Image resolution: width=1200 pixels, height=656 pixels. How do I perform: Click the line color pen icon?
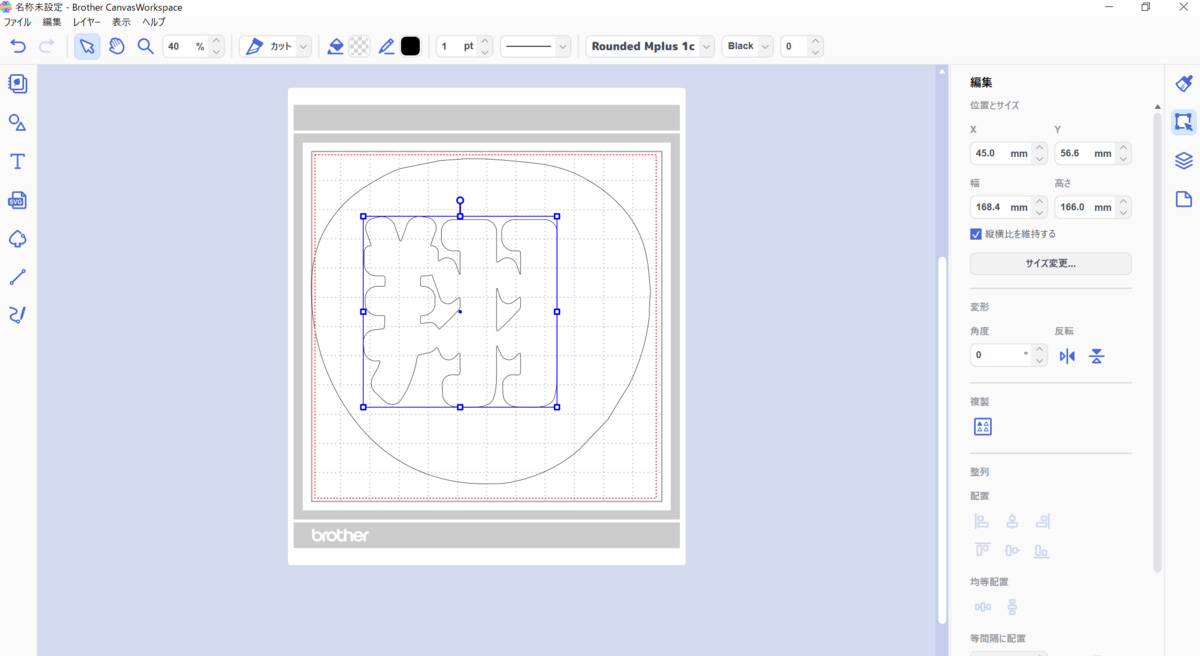(387, 46)
